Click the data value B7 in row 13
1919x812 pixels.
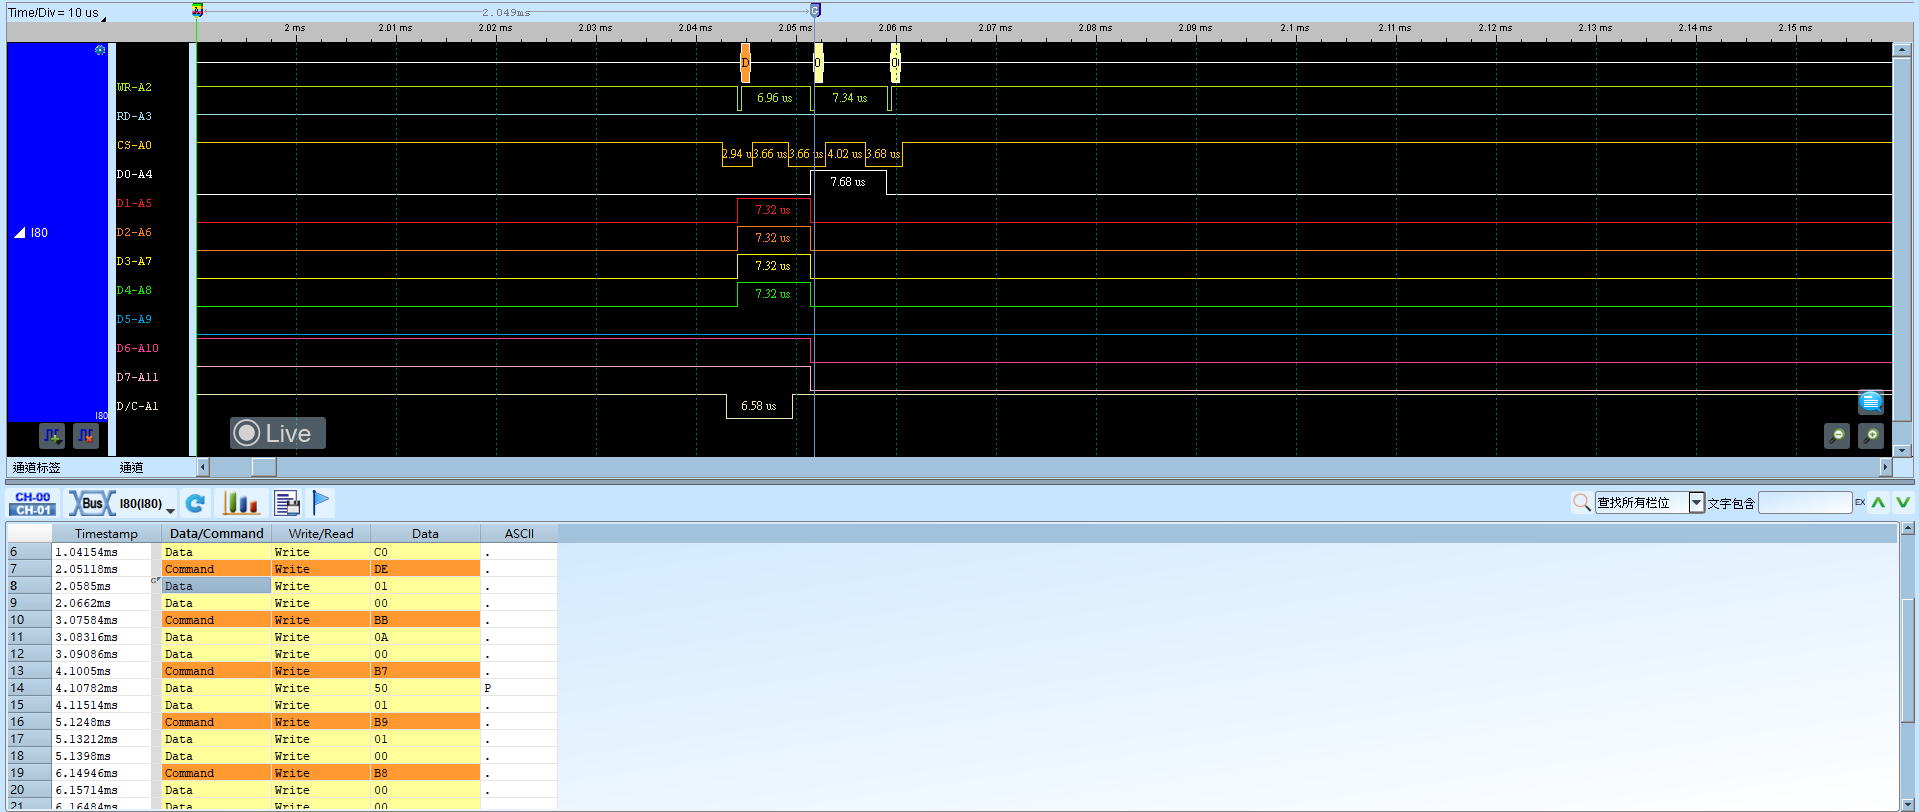point(425,671)
